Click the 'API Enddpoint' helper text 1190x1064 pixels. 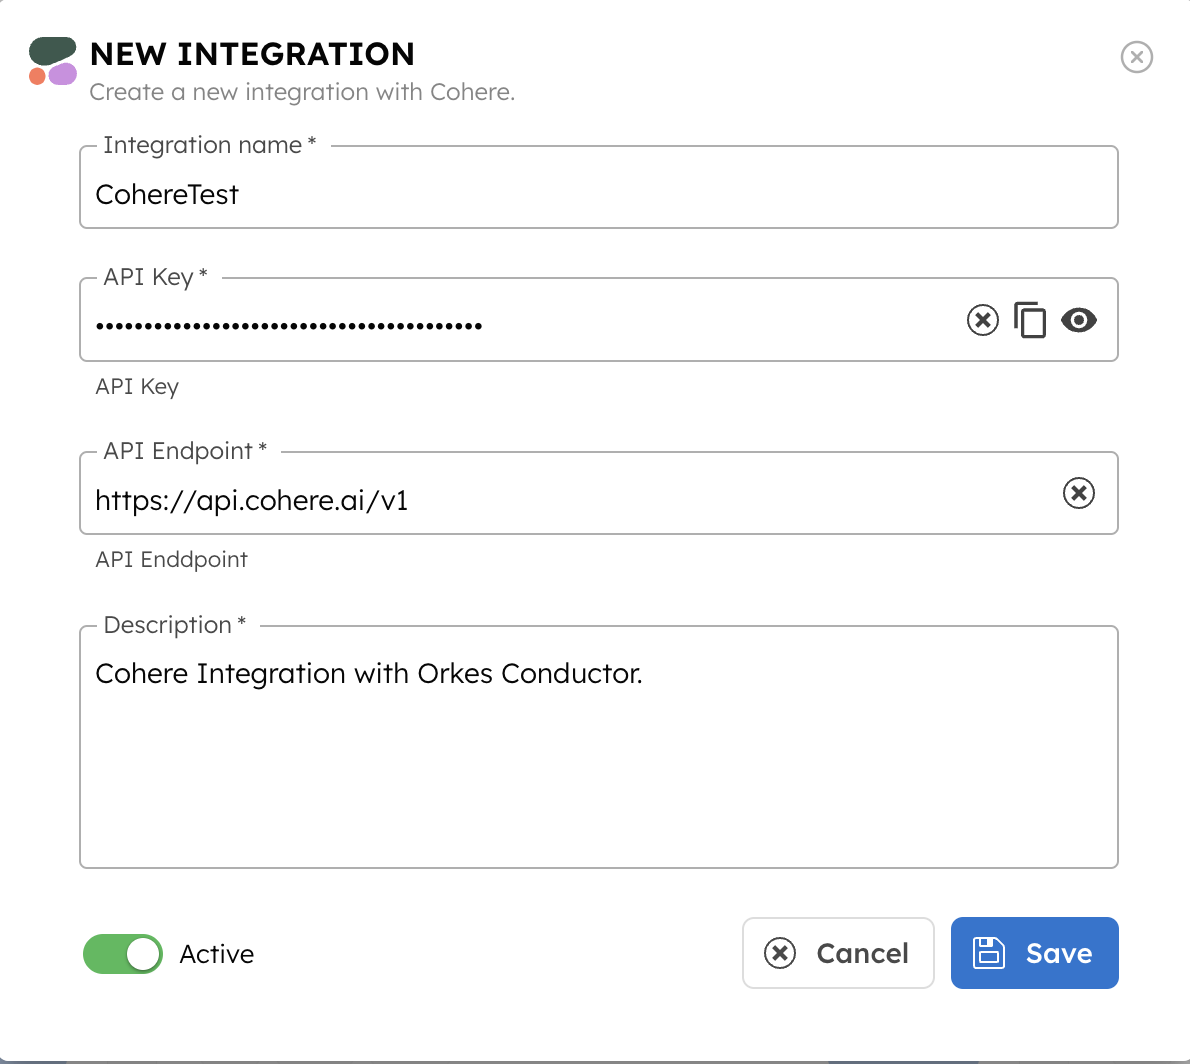pyautogui.click(x=172, y=560)
